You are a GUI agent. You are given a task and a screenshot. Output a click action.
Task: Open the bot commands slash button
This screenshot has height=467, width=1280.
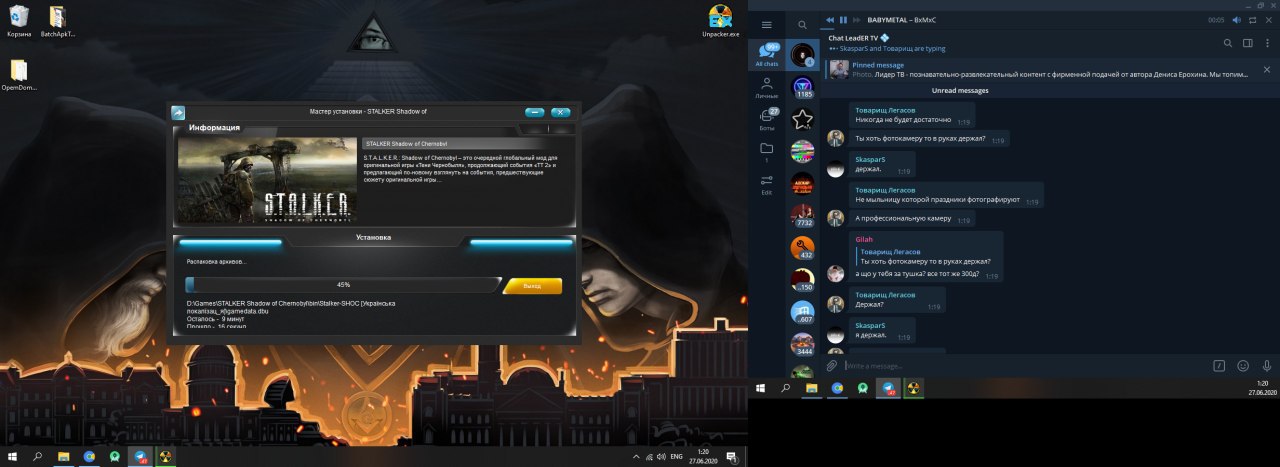[x=1218, y=366]
